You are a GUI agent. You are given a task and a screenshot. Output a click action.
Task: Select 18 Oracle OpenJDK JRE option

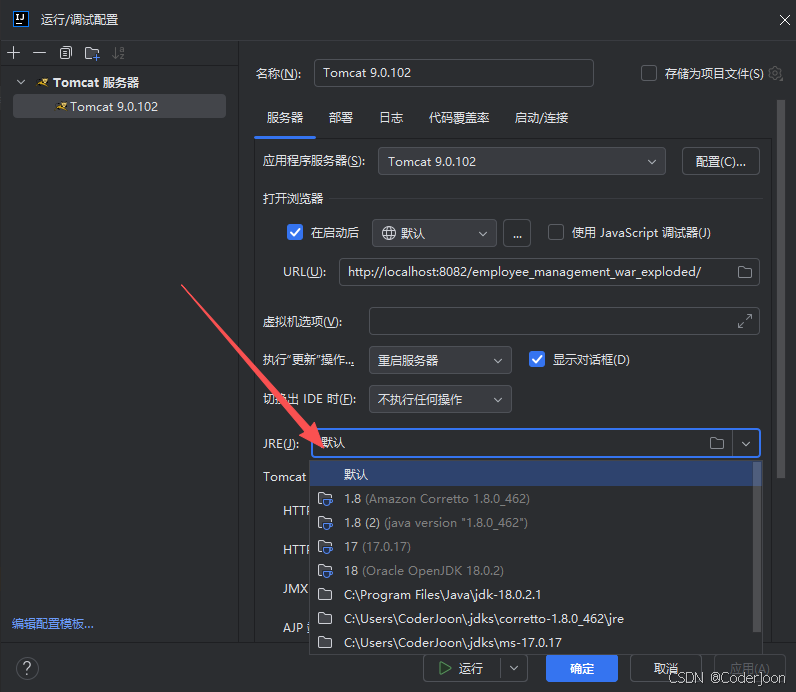532,570
